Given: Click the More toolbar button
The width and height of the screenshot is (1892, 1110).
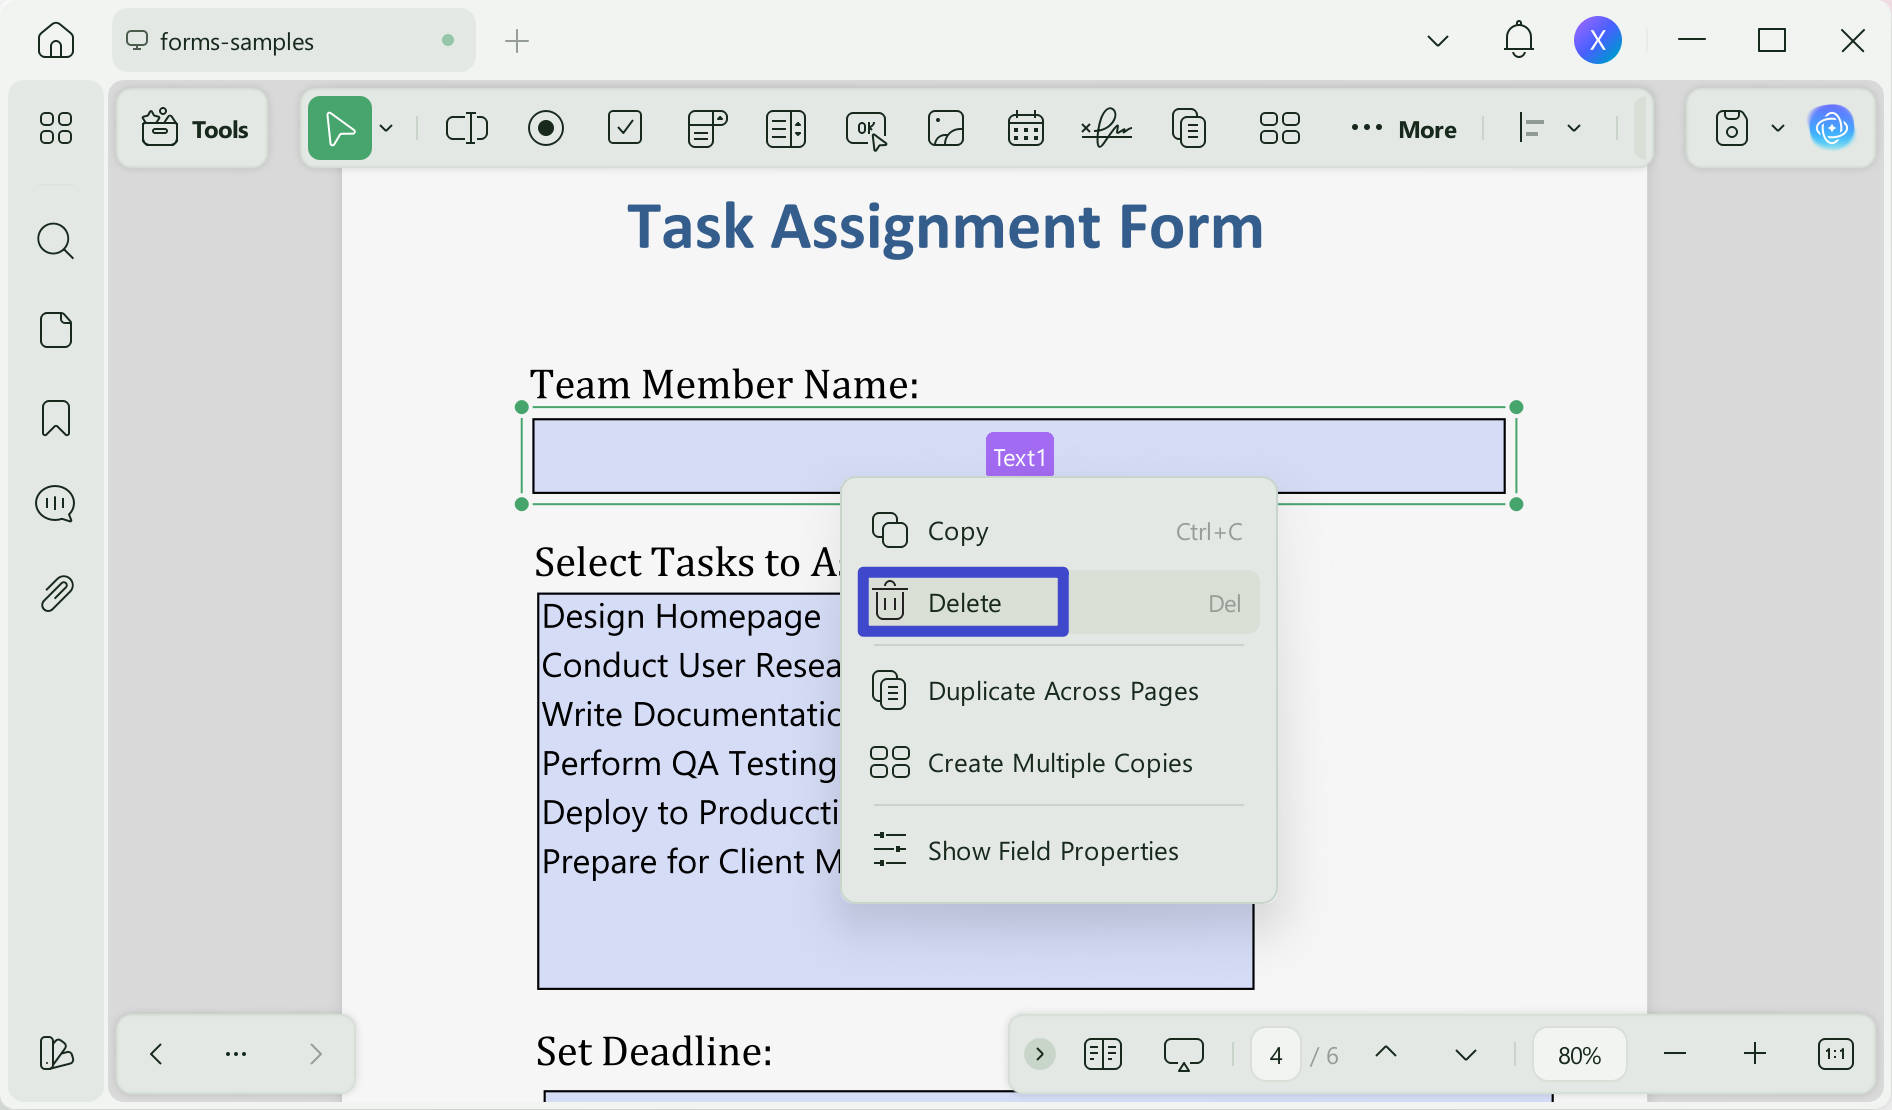Looking at the screenshot, I should point(1403,129).
